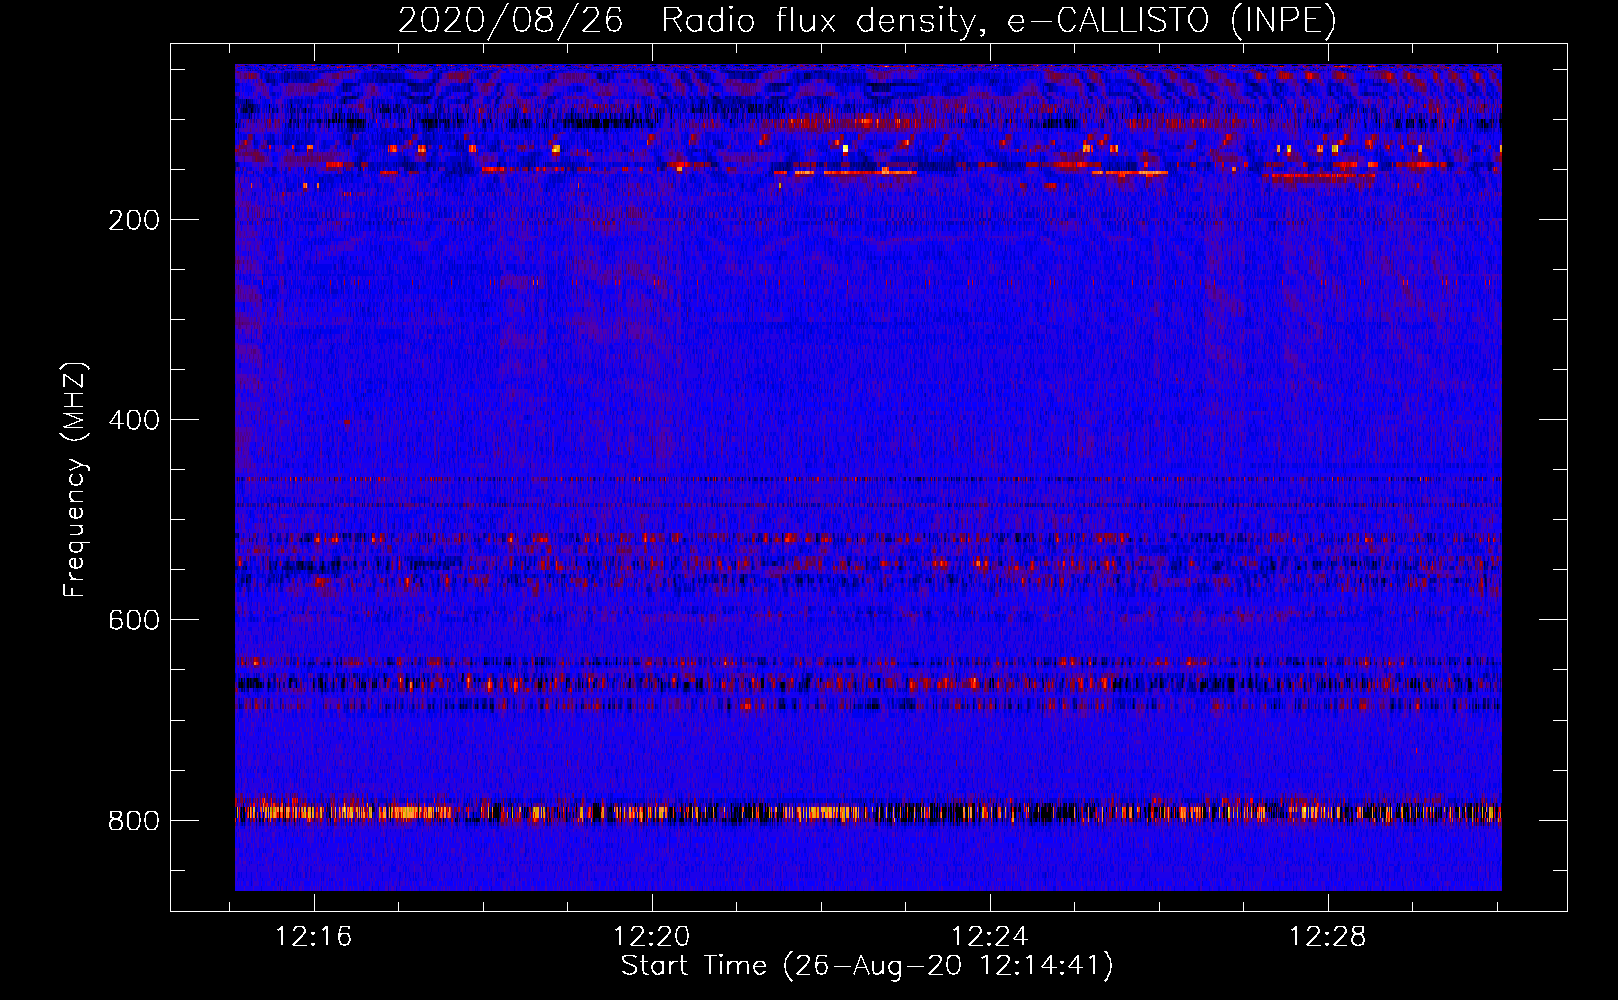Select the 'Frequency (MHZ)' axis label
1618x1000 pixels.
pos(75,480)
